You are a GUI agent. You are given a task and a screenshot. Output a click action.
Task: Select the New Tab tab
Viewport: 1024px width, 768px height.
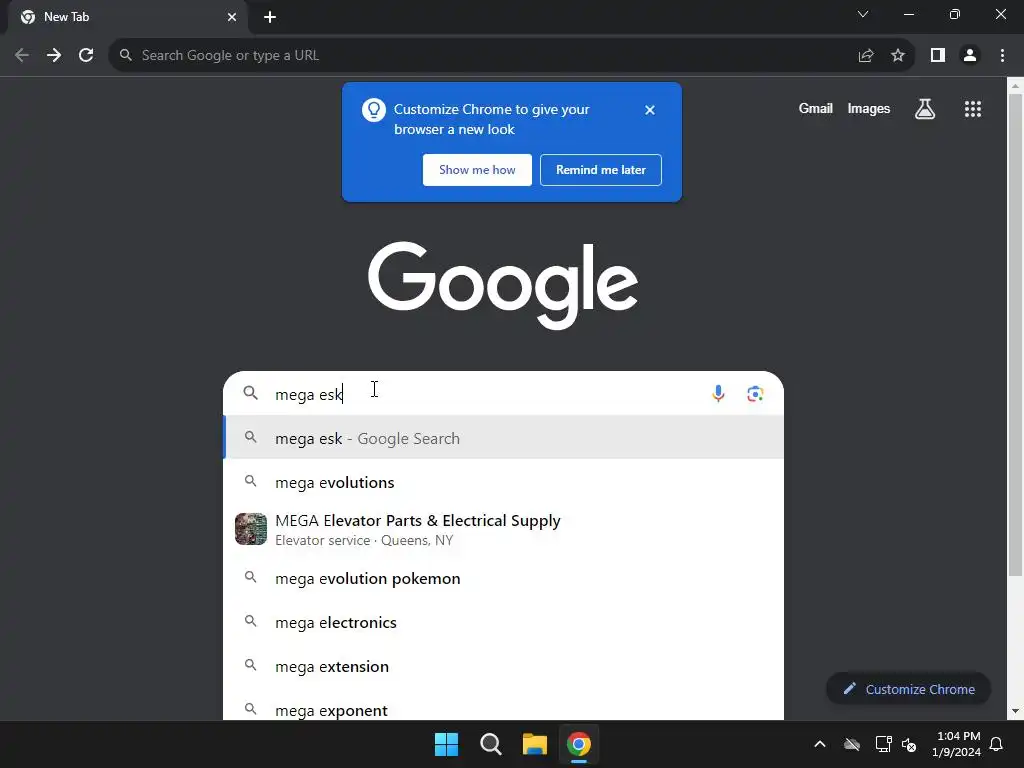tap(128, 17)
